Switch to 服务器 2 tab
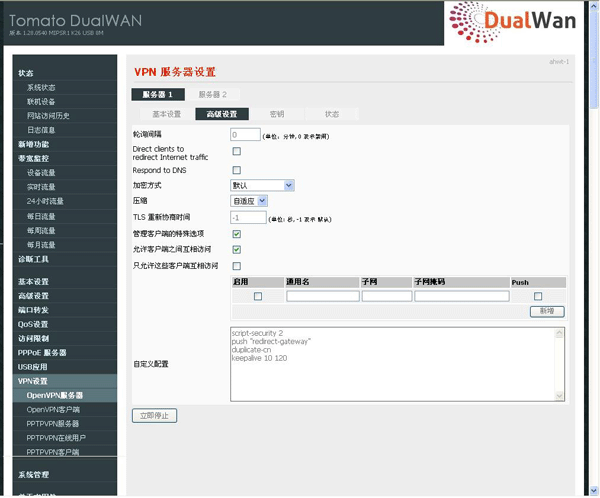Screen dimensions: 600x498 coord(212,95)
